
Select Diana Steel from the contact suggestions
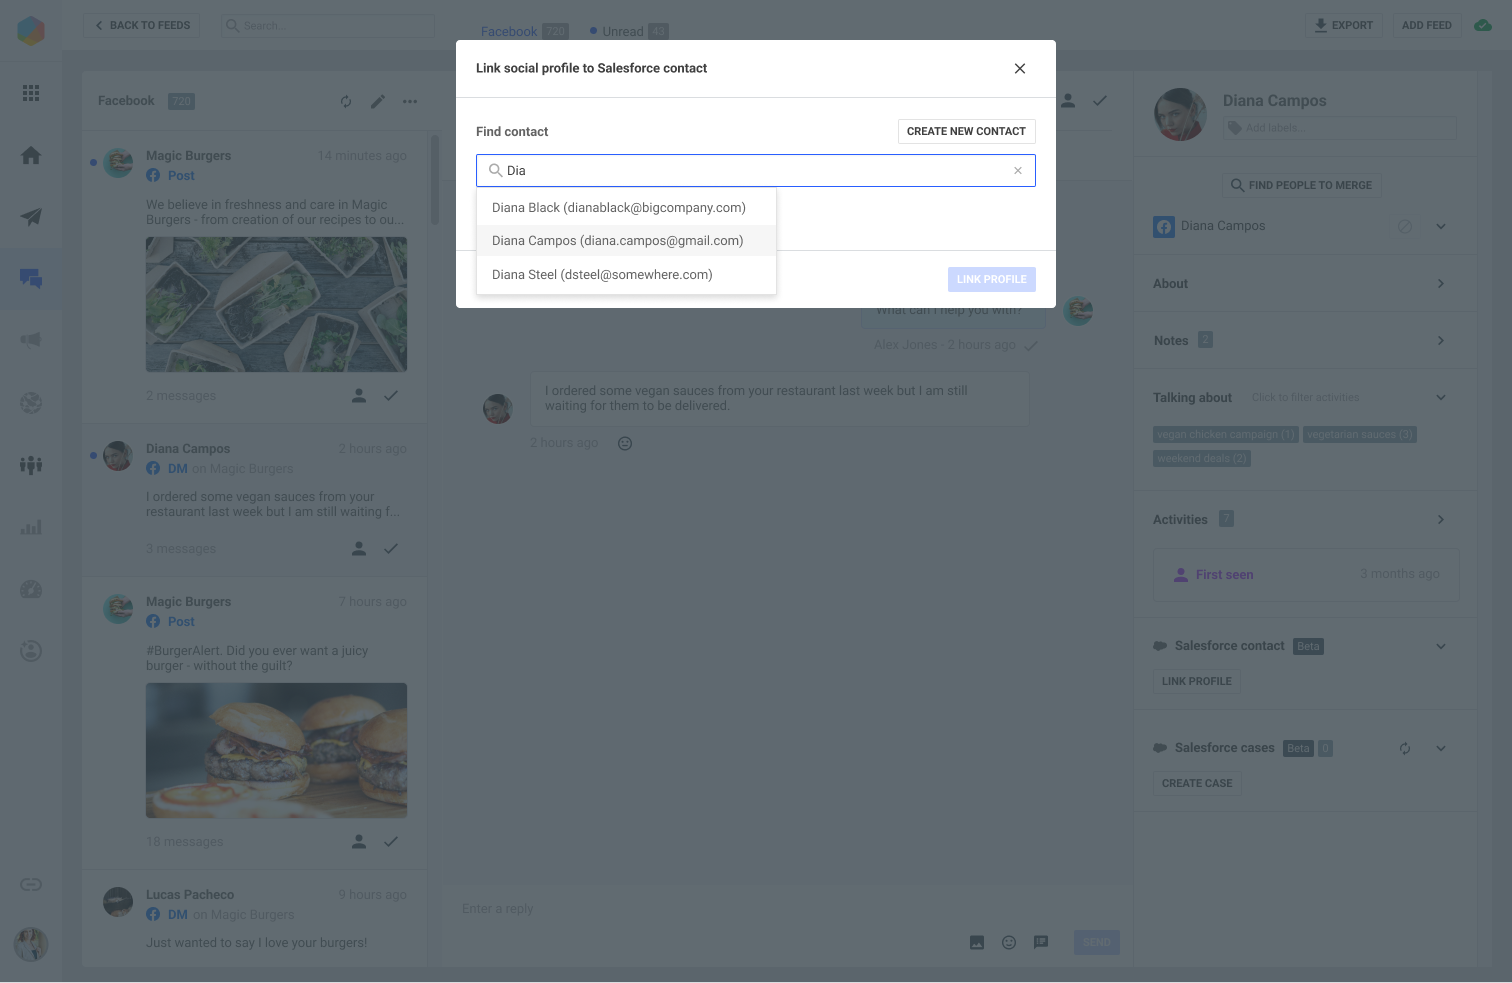[x=626, y=275]
